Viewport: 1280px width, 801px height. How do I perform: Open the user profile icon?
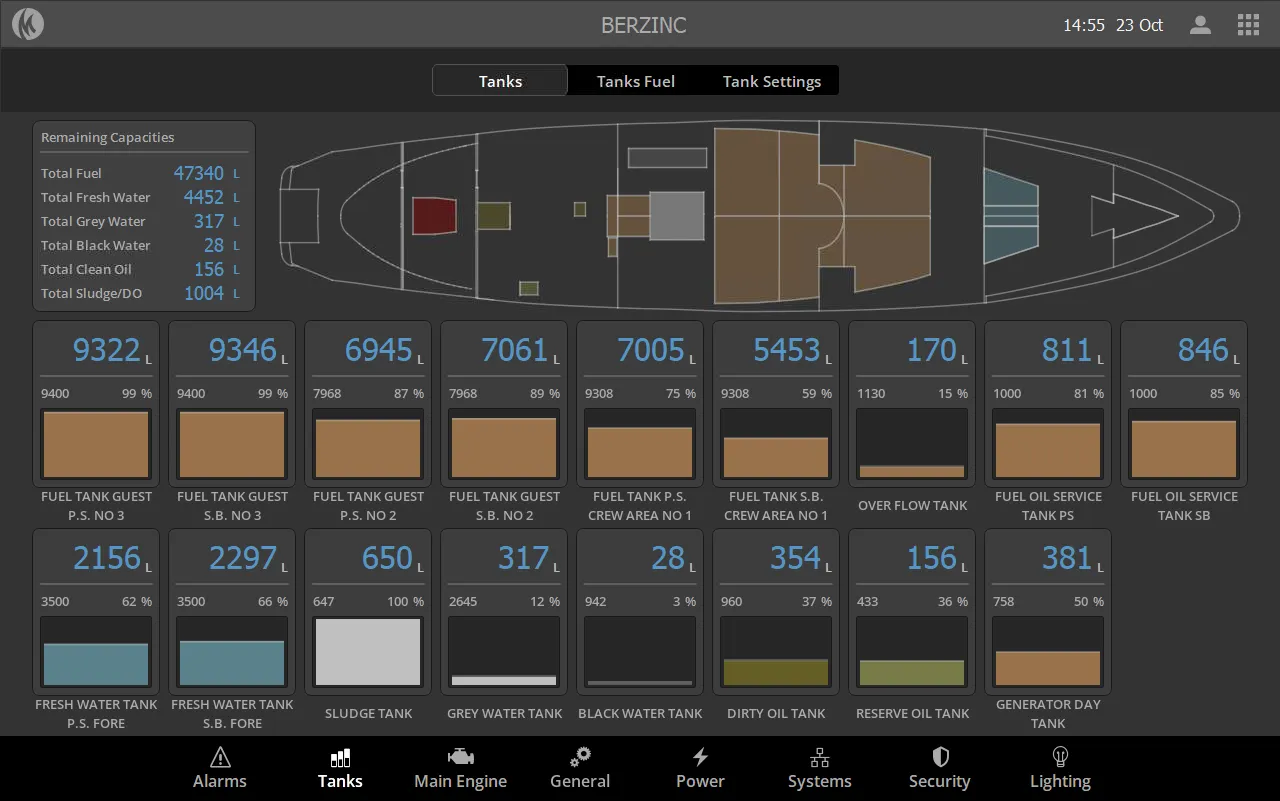click(x=1200, y=25)
